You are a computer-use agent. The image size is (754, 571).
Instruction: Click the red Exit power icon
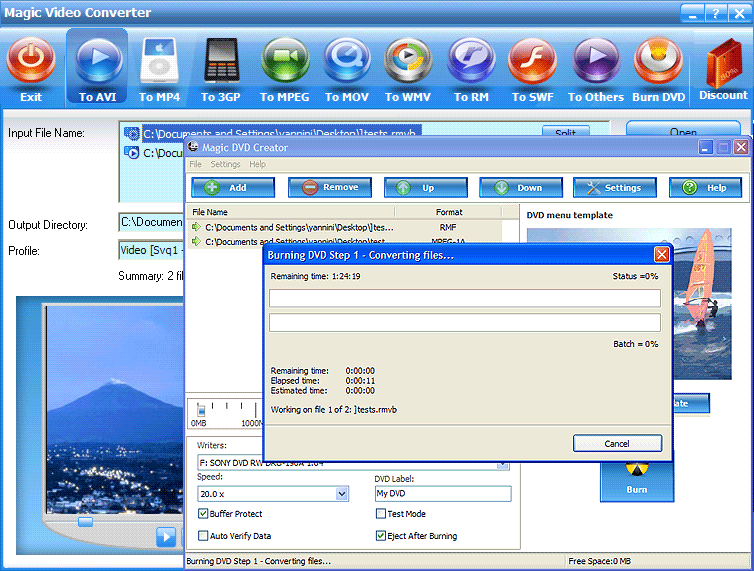[31, 62]
